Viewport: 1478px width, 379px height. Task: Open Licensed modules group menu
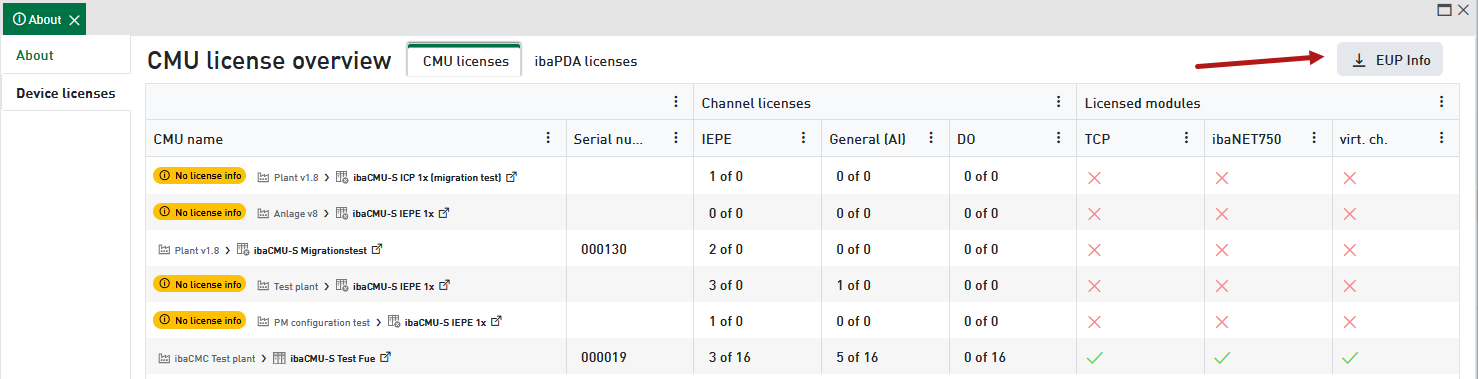1441,102
